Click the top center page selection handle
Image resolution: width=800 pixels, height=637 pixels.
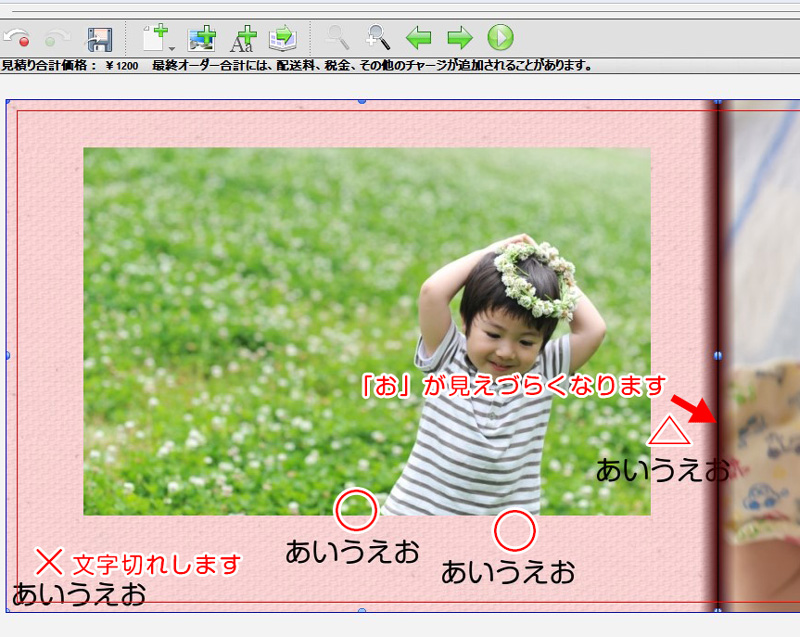pos(362,101)
